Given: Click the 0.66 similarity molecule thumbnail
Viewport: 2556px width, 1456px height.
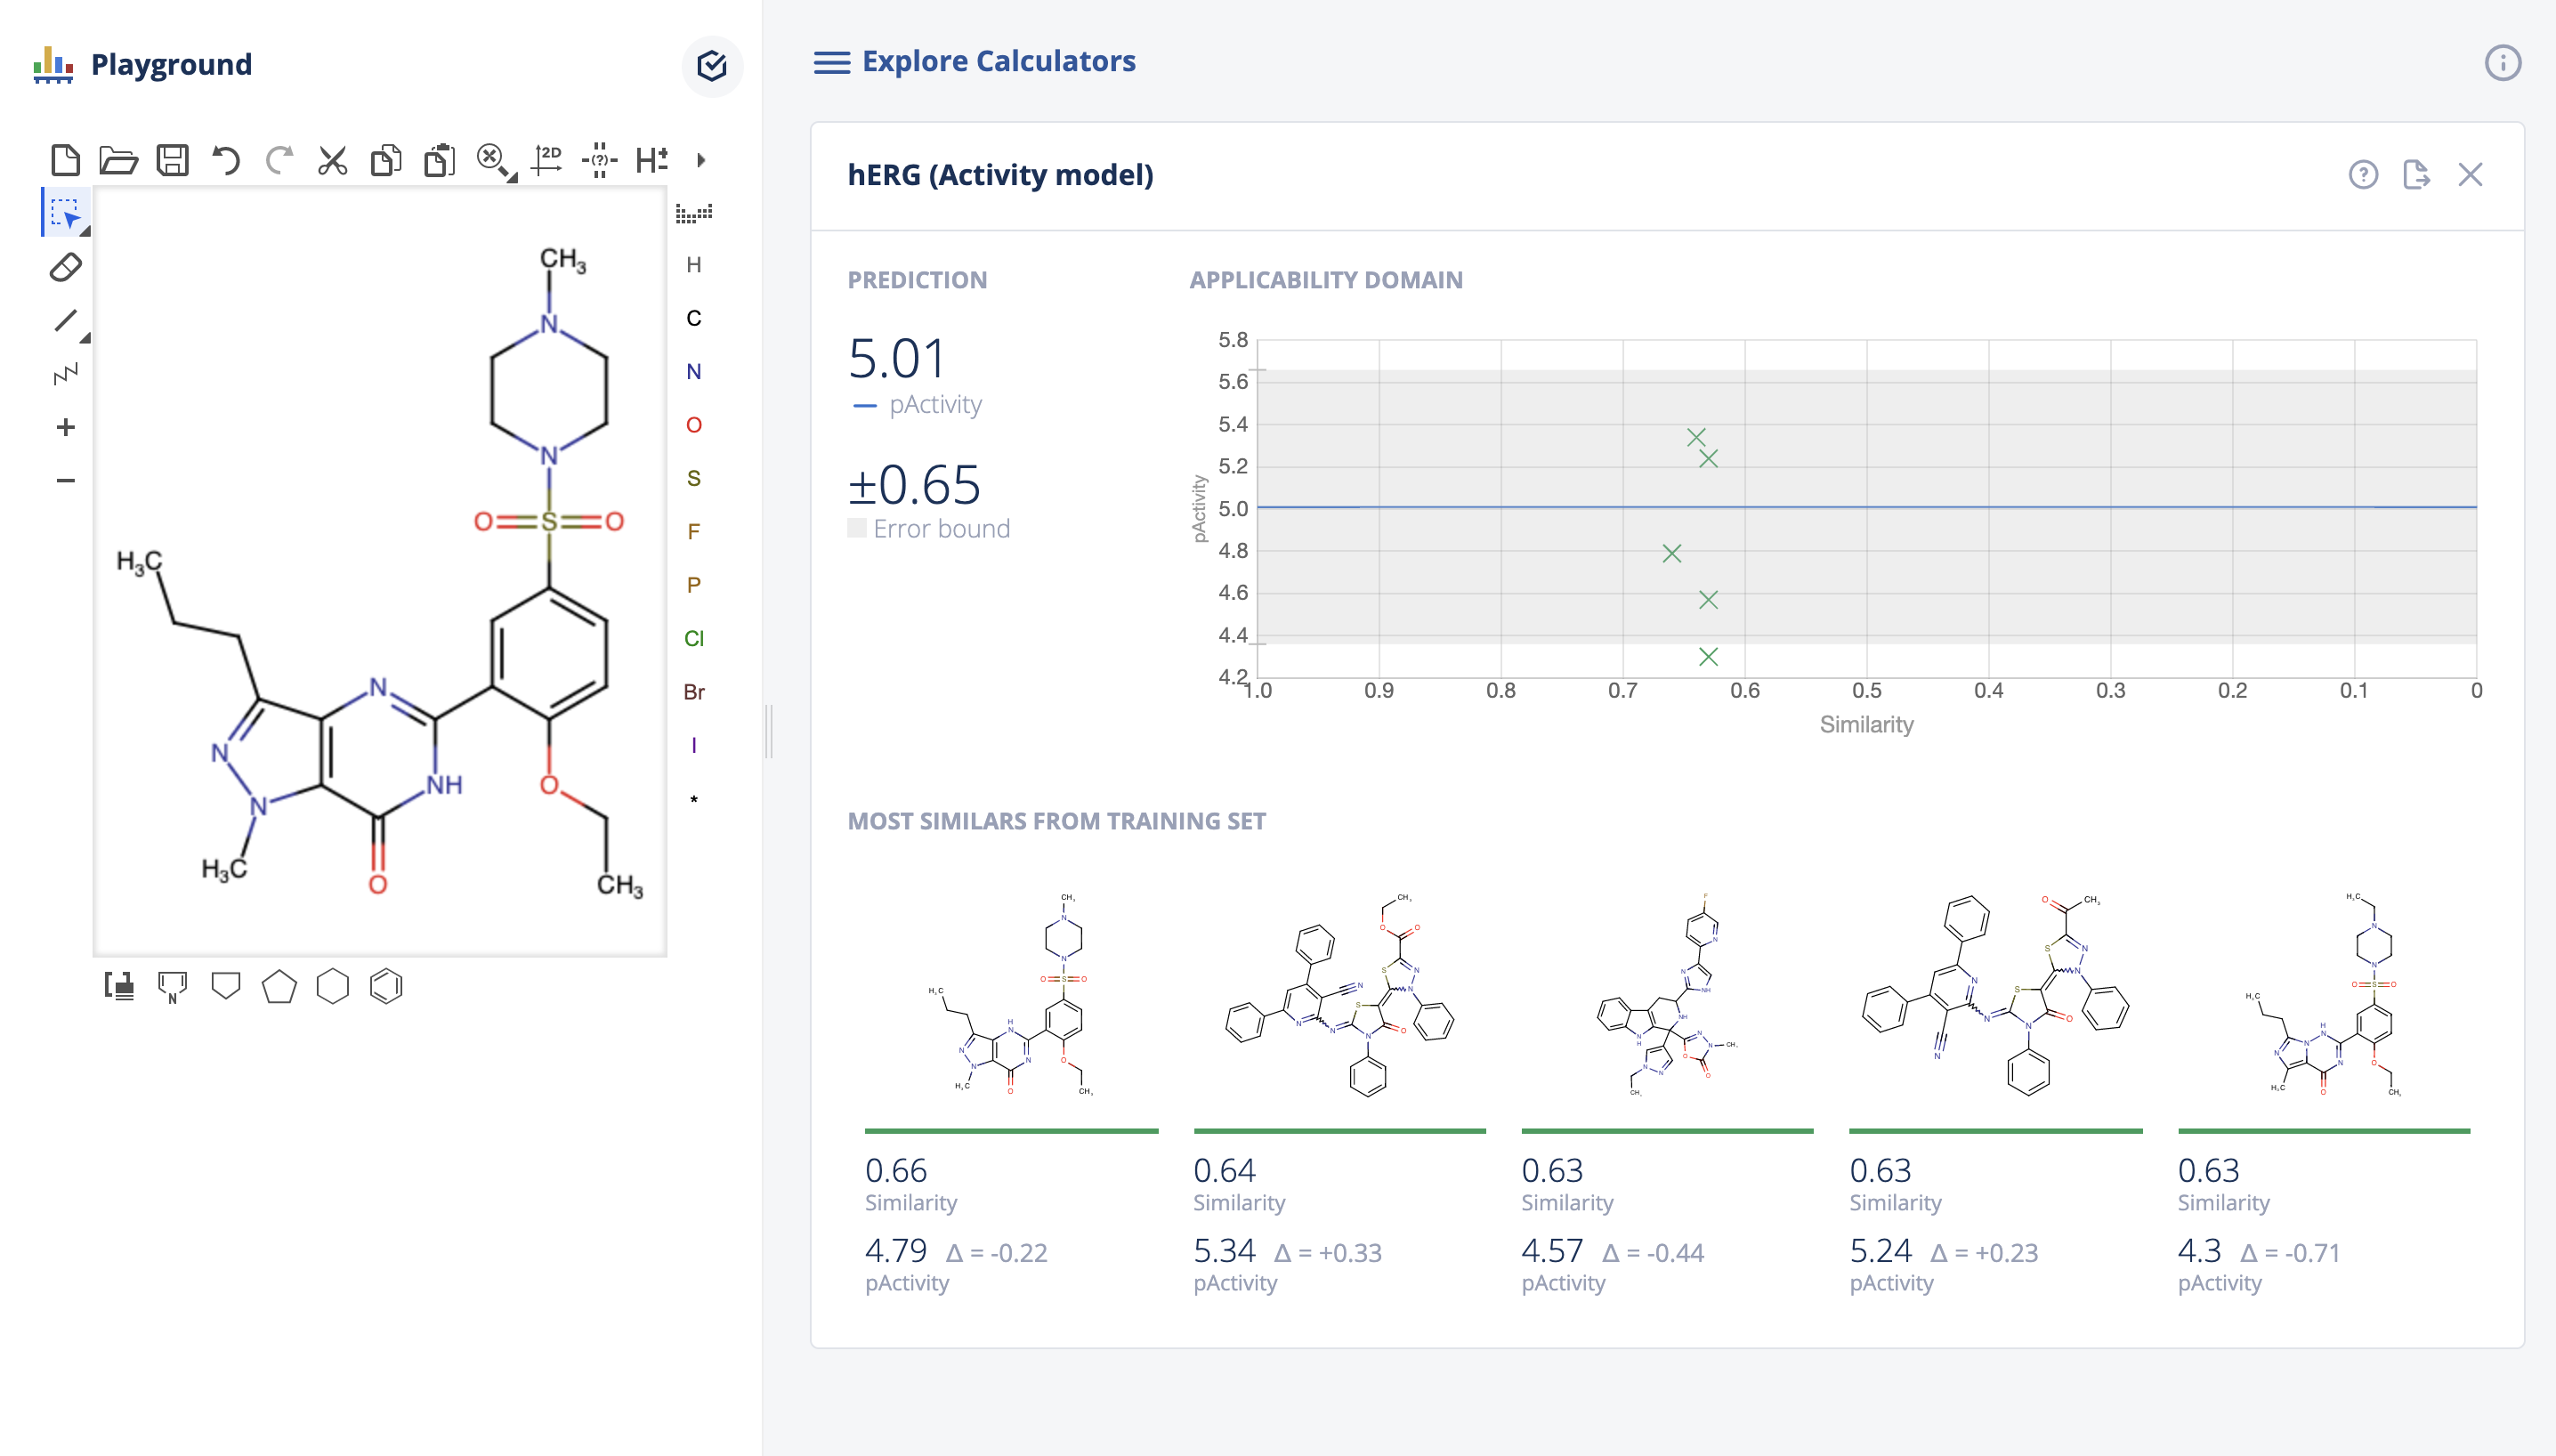Looking at the screenshot, I should [1010, 995].
